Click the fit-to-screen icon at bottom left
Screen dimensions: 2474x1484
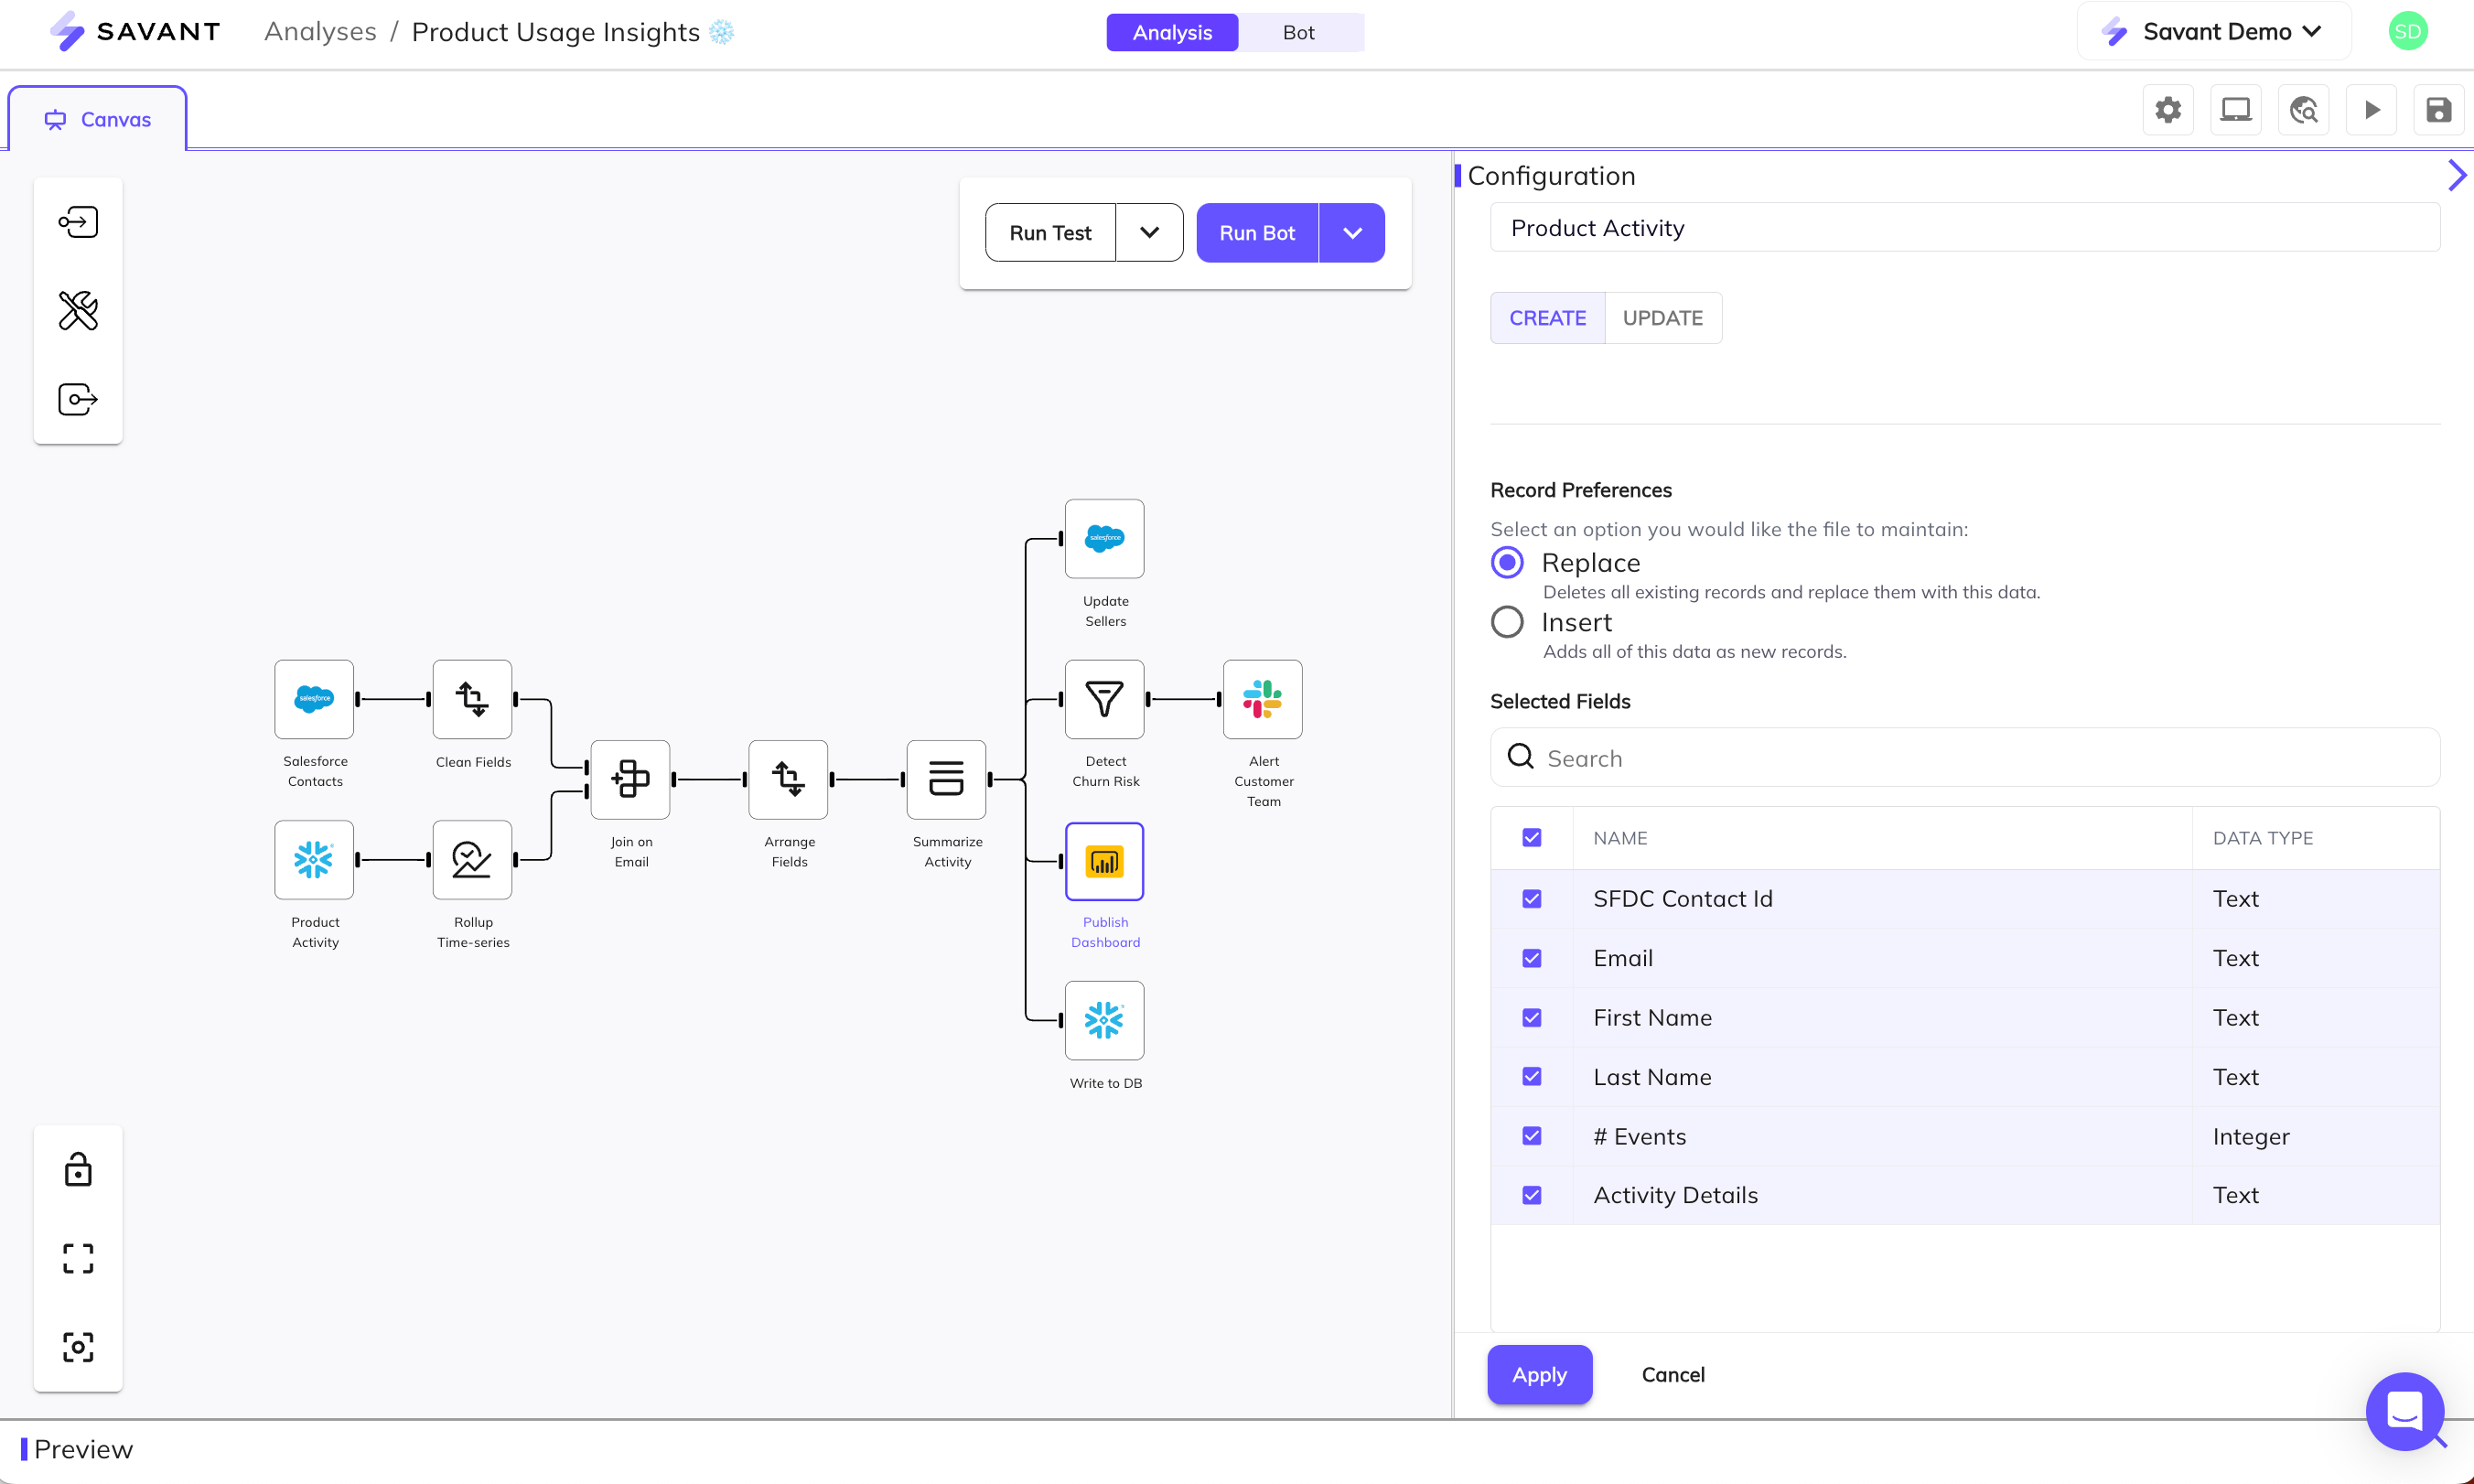pos(78,1258)
